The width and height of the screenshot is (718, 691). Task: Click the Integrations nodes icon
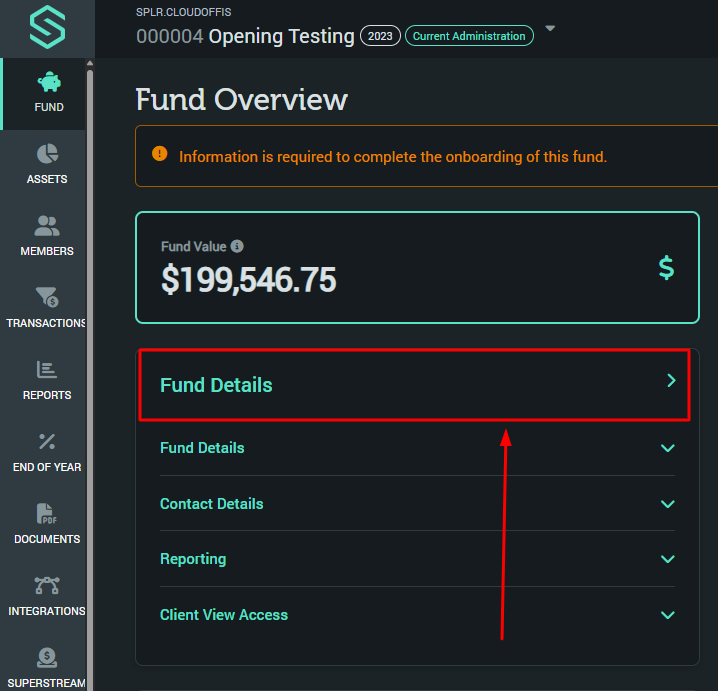[x=47, y=585]
